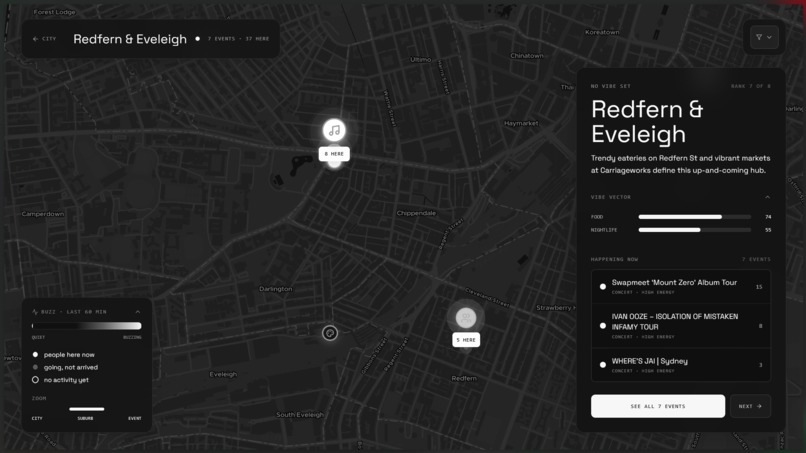Click the Chippendale map label

pyautogui.click(x=416, y=213)
